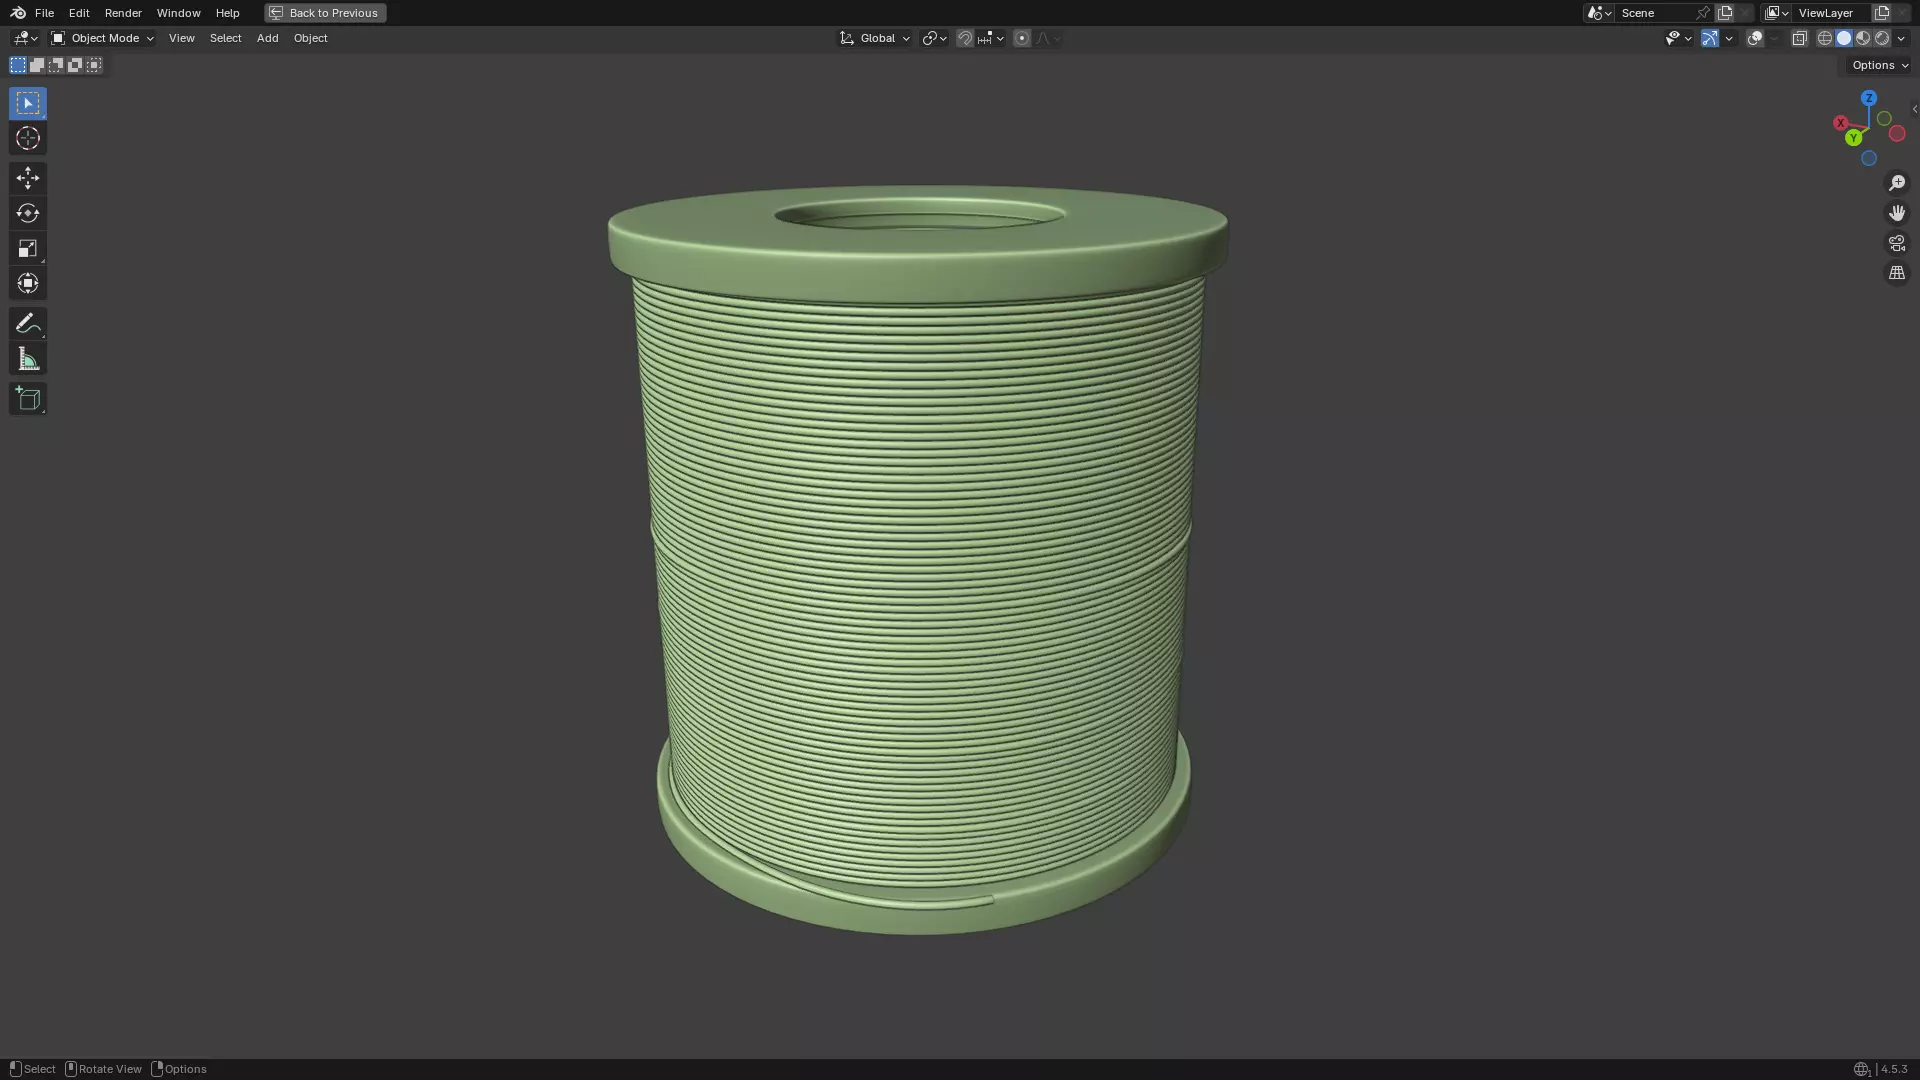Activate the 3D Cursor tool
The width and height of the screenshot is (1920, 1080).
click(x=28, y=138)
